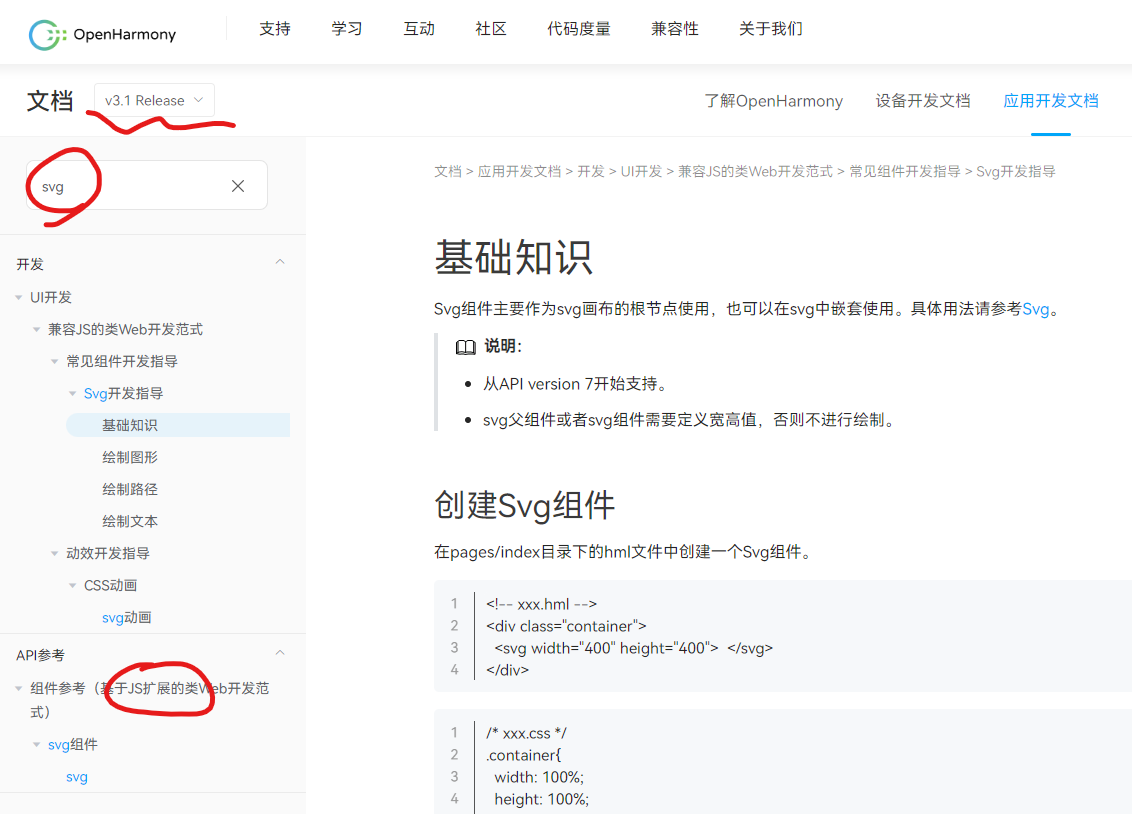
Task: Click the 说明 book icon
Action: pos(466,347)
